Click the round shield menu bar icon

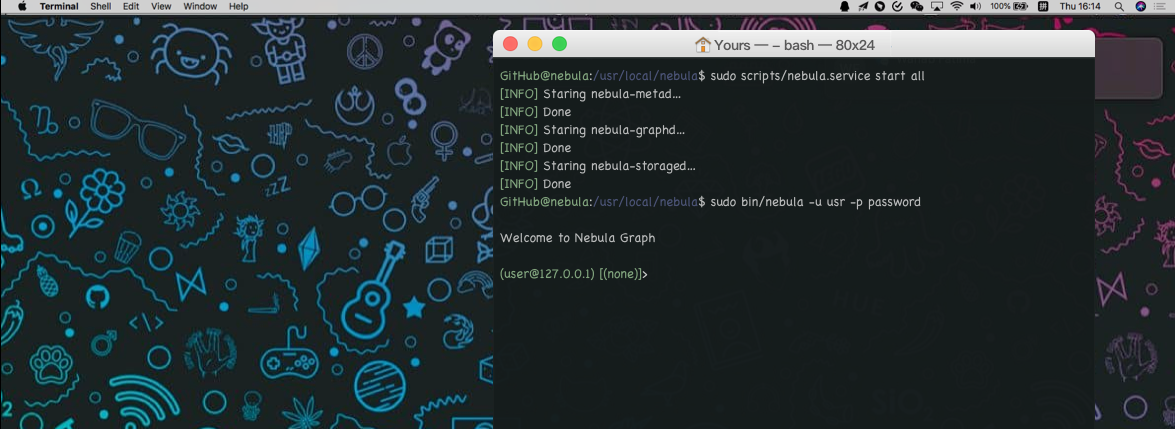pyautogui.click(x=880, y=6)
